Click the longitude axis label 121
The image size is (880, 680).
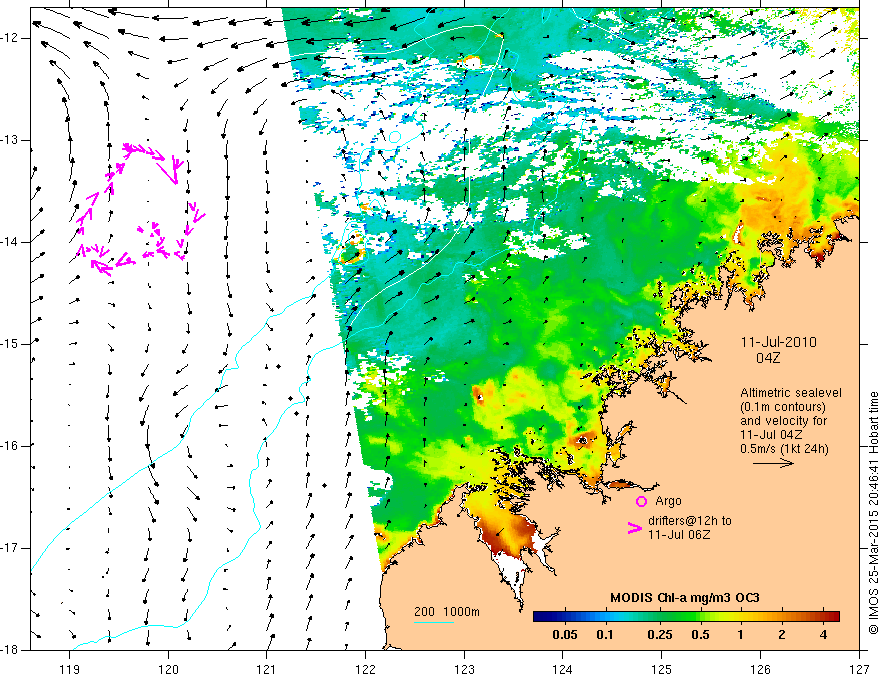pyautogui.click(x=267, y=669)
